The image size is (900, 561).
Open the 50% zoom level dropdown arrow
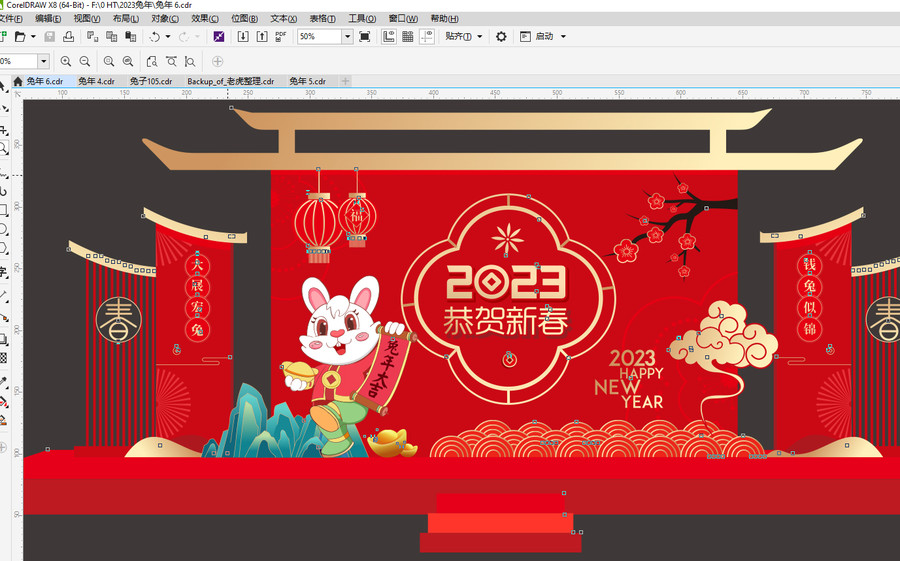click(347, 37)
